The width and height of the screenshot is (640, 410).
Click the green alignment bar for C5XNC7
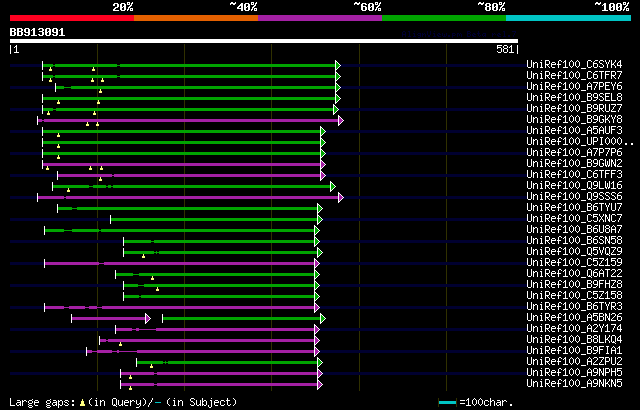[x=214, y=219]
